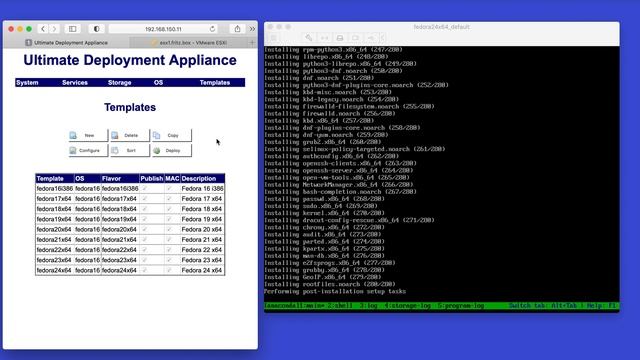Toggle Publish checkbox for fedora21x64
640x360 pixels.
pyautogui.click(x=144, y=239)
